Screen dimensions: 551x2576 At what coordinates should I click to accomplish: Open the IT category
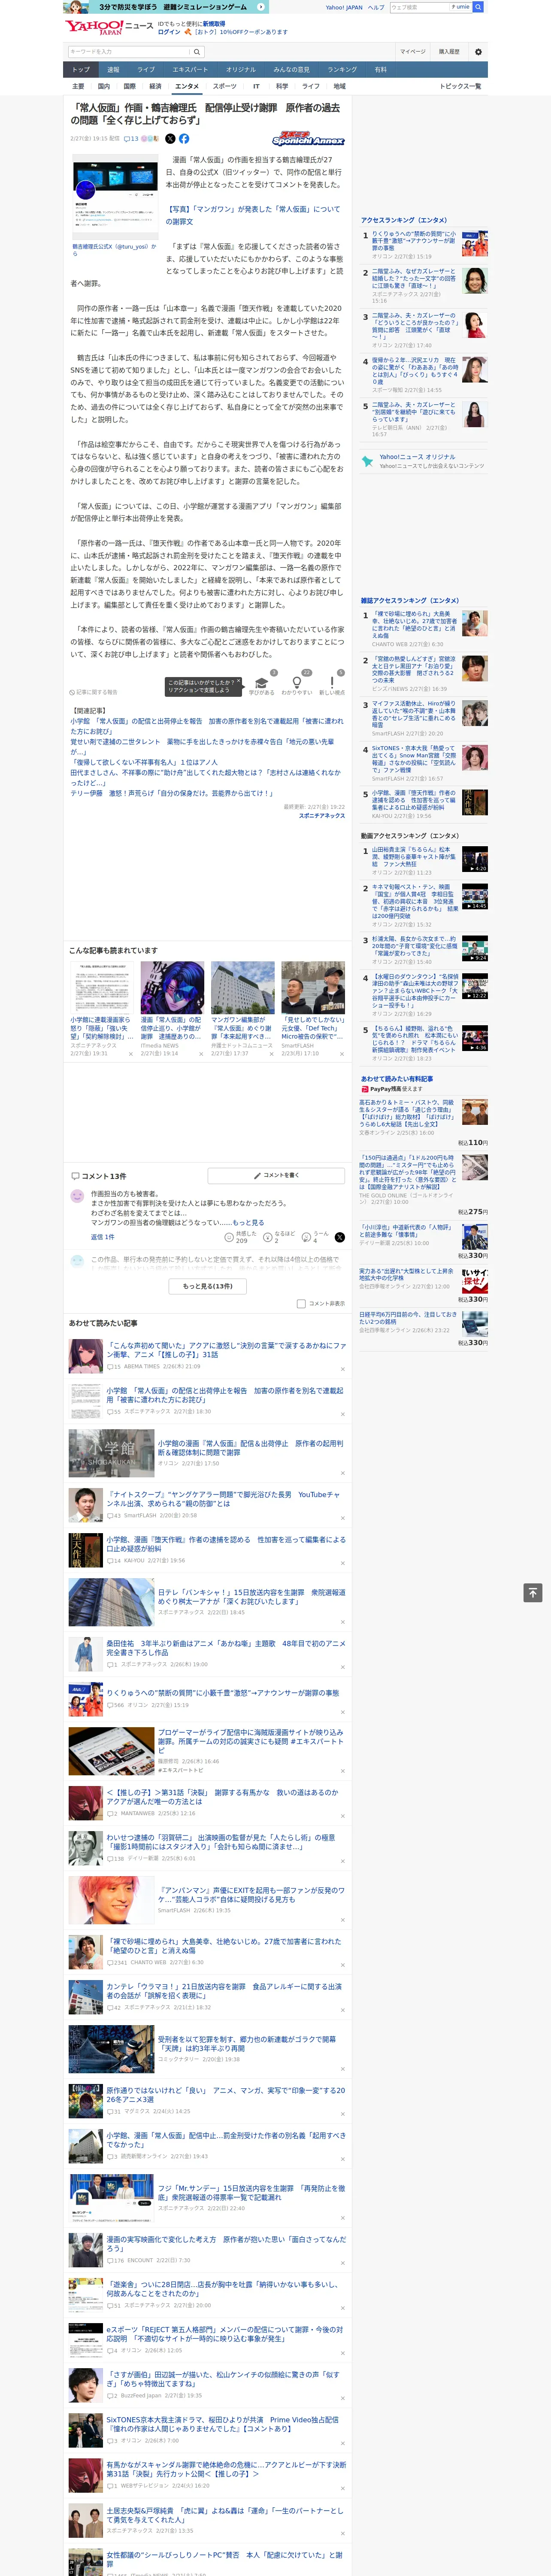[256, 86]
